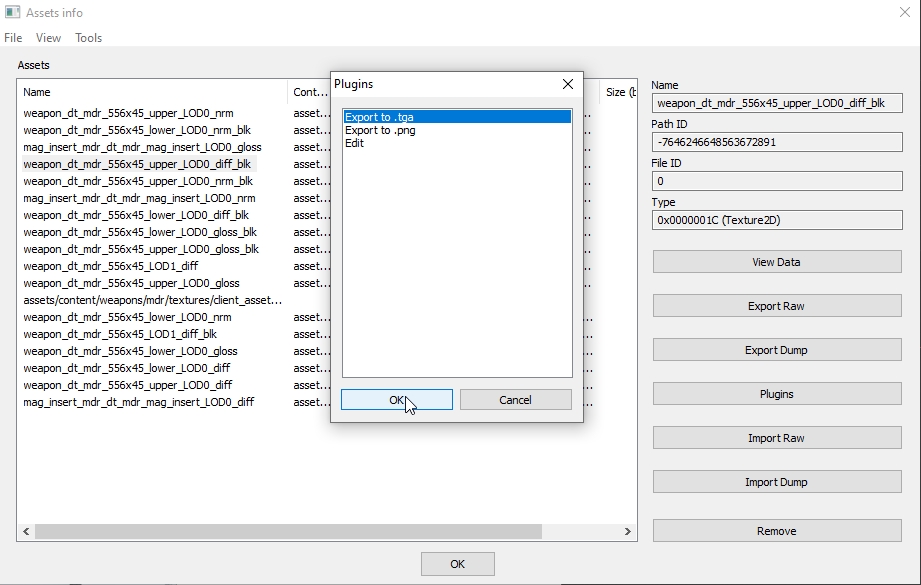Select the Export to .tga option

(379, 117)
